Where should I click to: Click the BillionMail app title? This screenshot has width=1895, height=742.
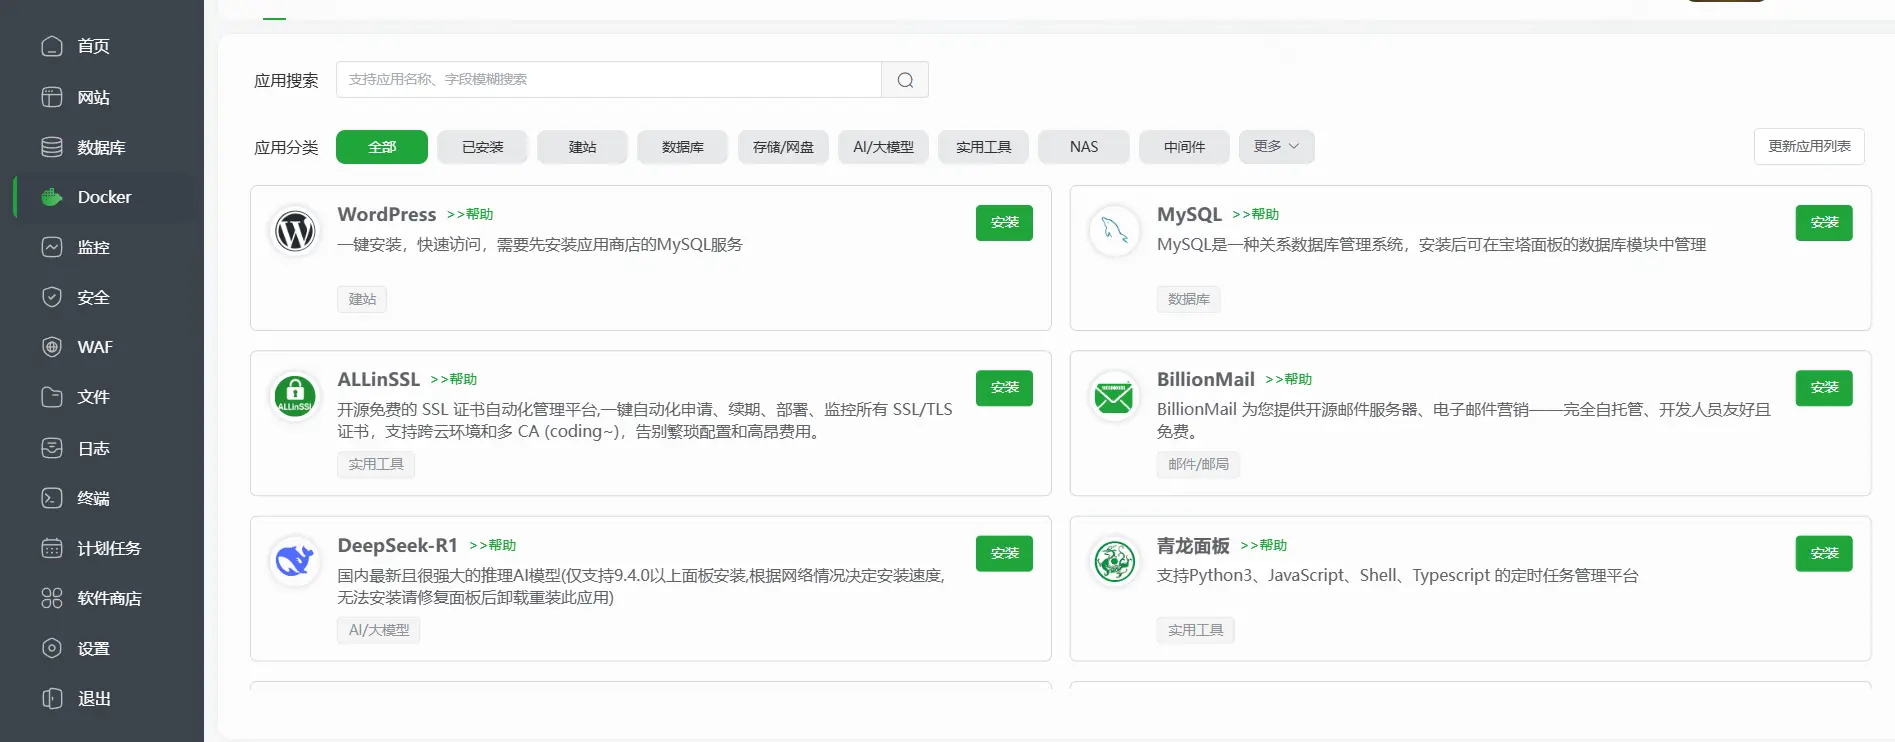pyautogui.click(x=1206, y=379)
